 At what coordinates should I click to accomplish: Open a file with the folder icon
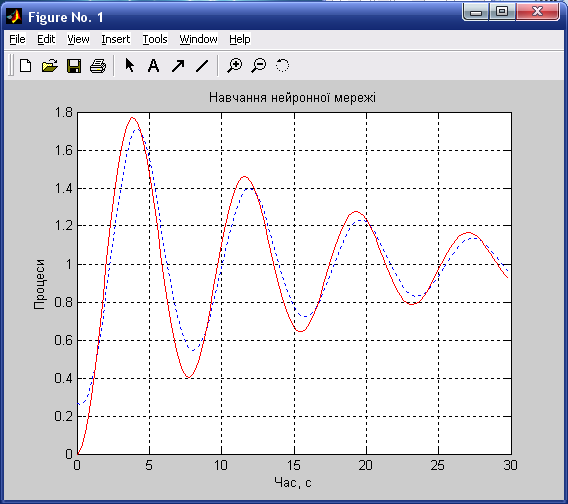click(x=50, y=66)
